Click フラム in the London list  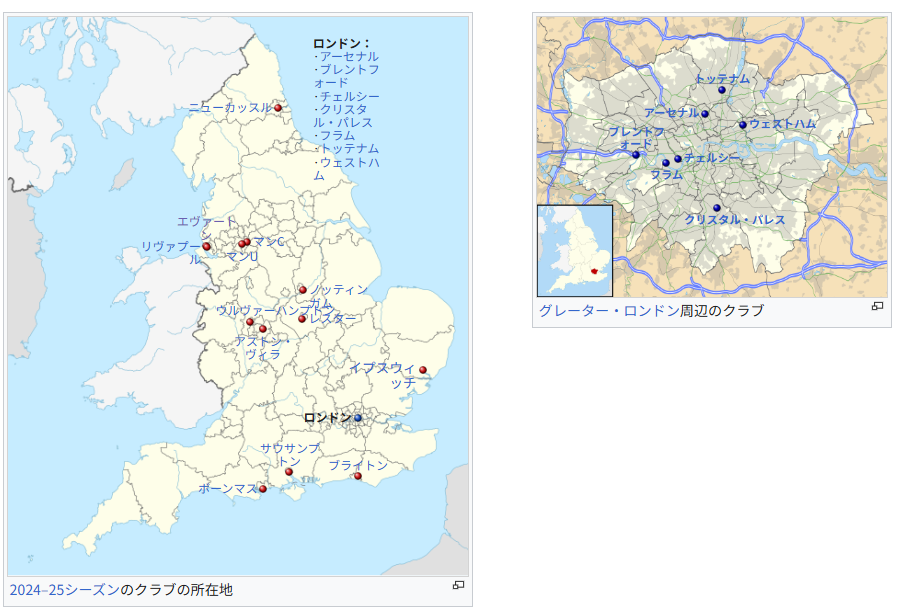[337, 136]
